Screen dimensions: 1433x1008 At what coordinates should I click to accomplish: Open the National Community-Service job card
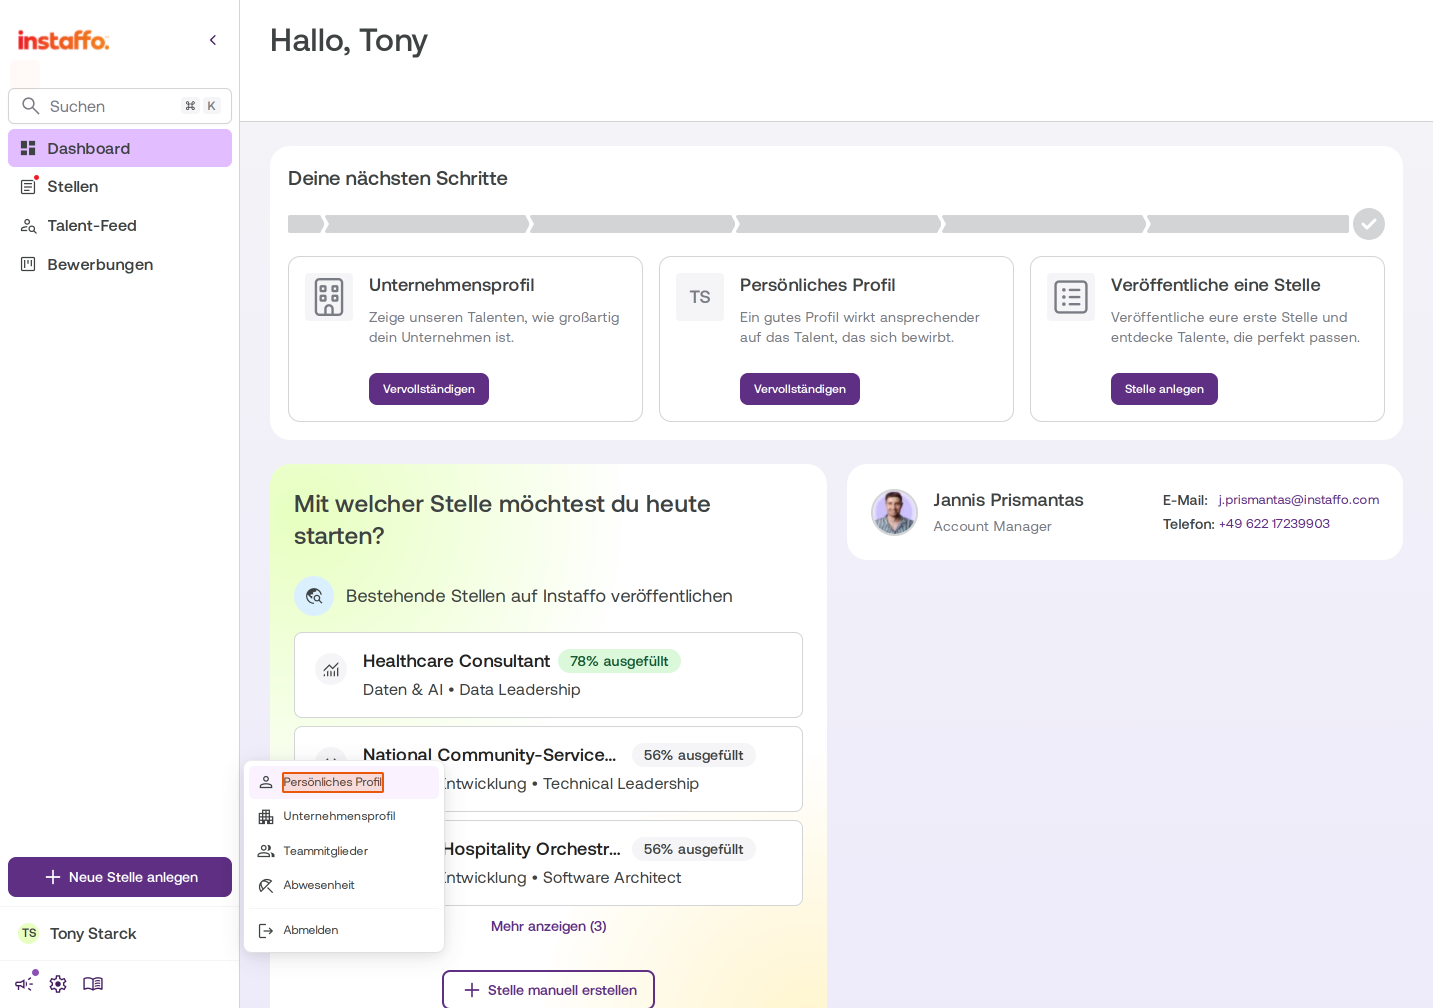(548, 769)
